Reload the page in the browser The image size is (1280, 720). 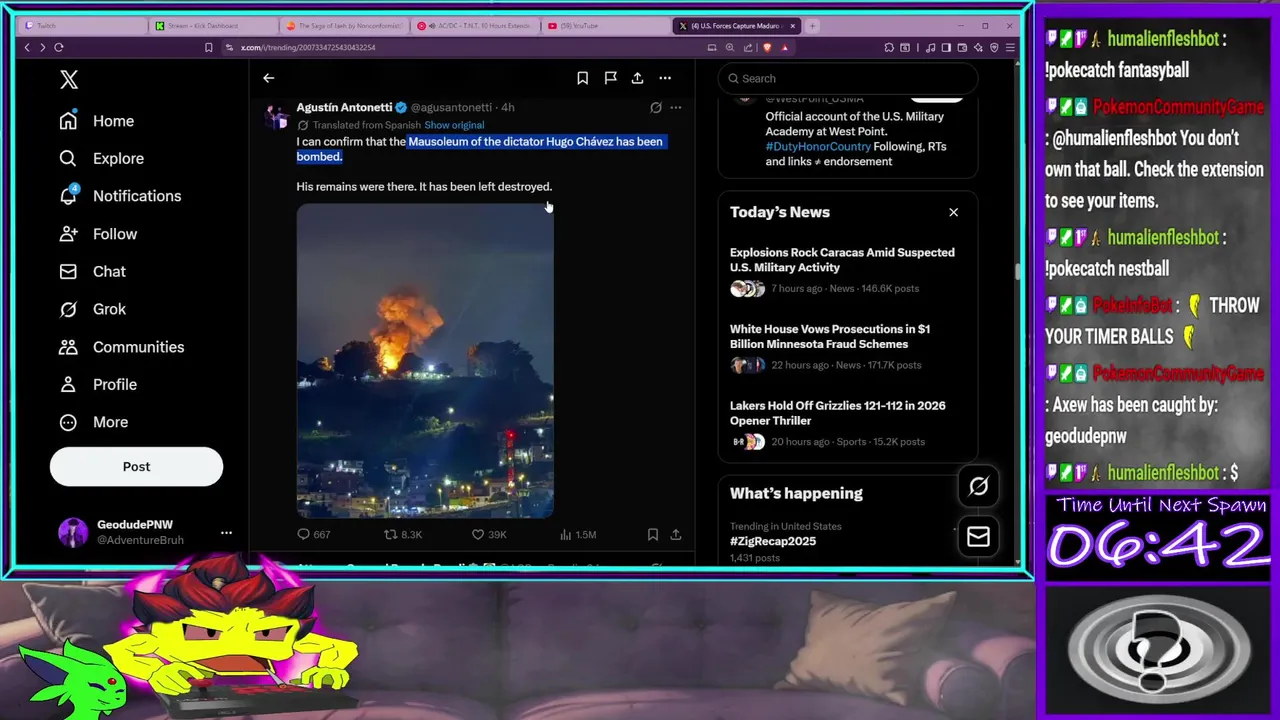(59, 47)
